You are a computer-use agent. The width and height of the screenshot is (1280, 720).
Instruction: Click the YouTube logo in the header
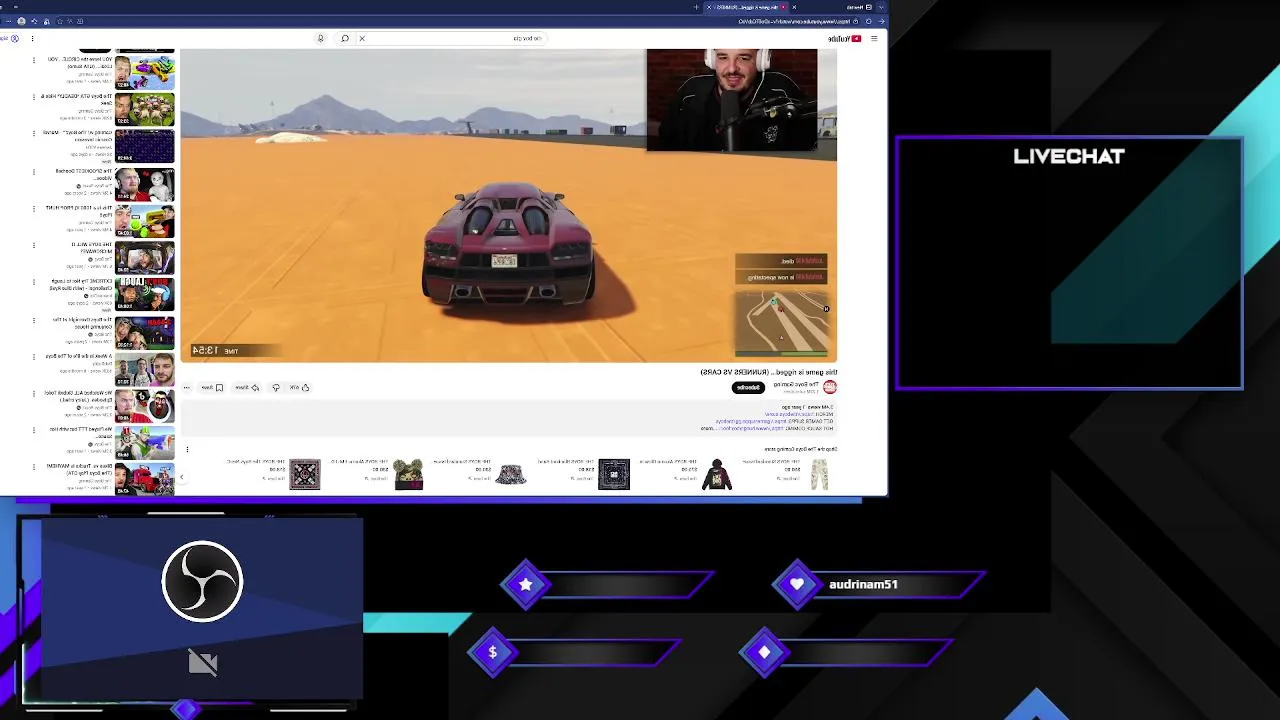coord(845,38)
